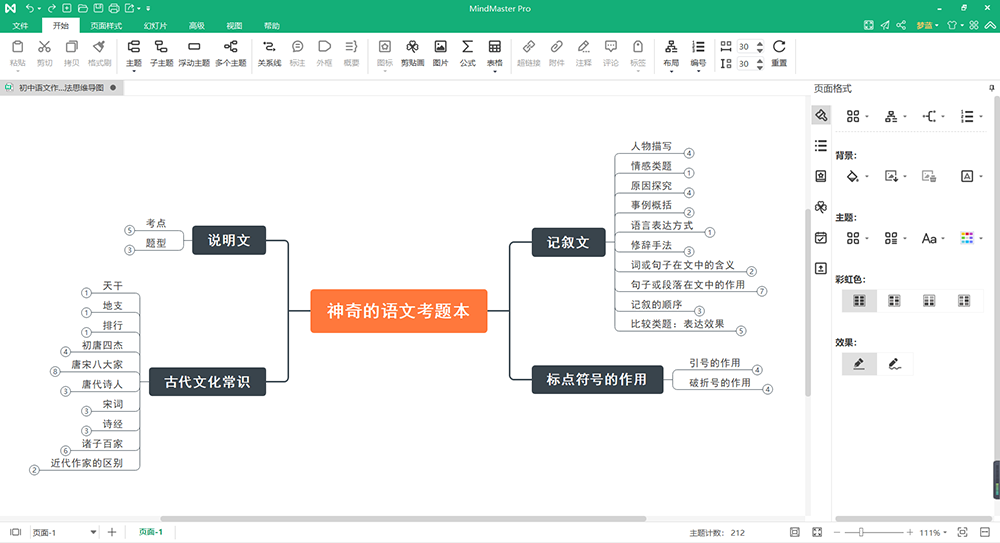The width and height of the screenshot is (1000, 543).
Task: Toggle the page list panel icon at bottom-left
Action: 15,532
